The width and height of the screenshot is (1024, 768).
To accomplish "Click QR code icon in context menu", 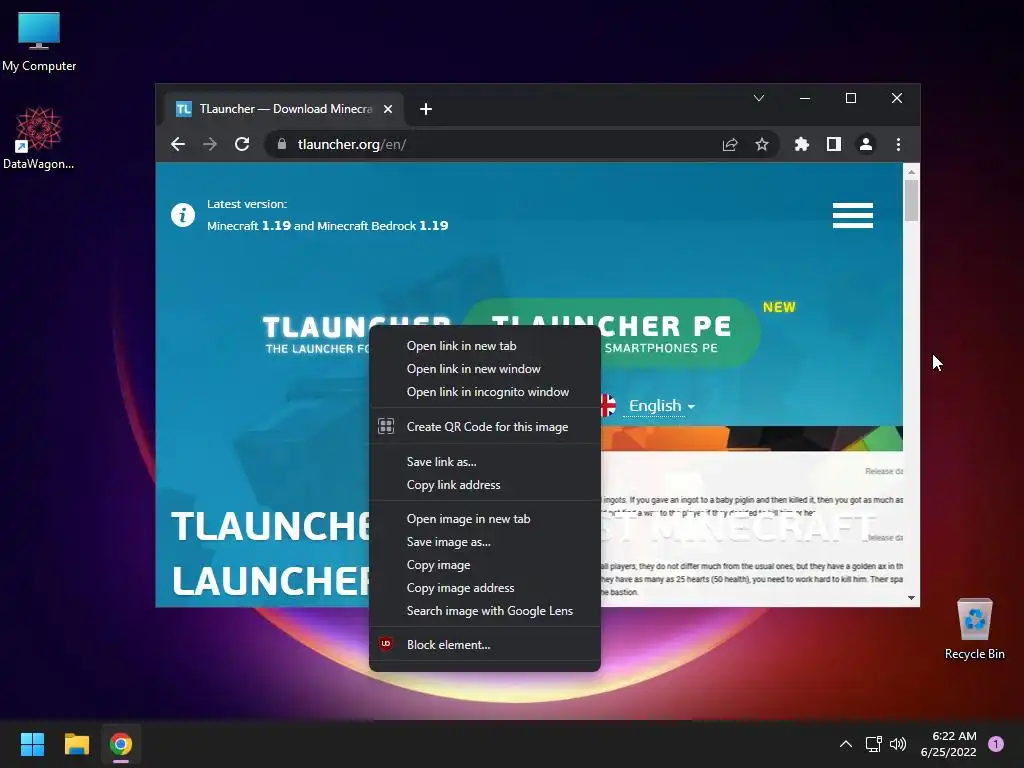I will pos(386,426).
